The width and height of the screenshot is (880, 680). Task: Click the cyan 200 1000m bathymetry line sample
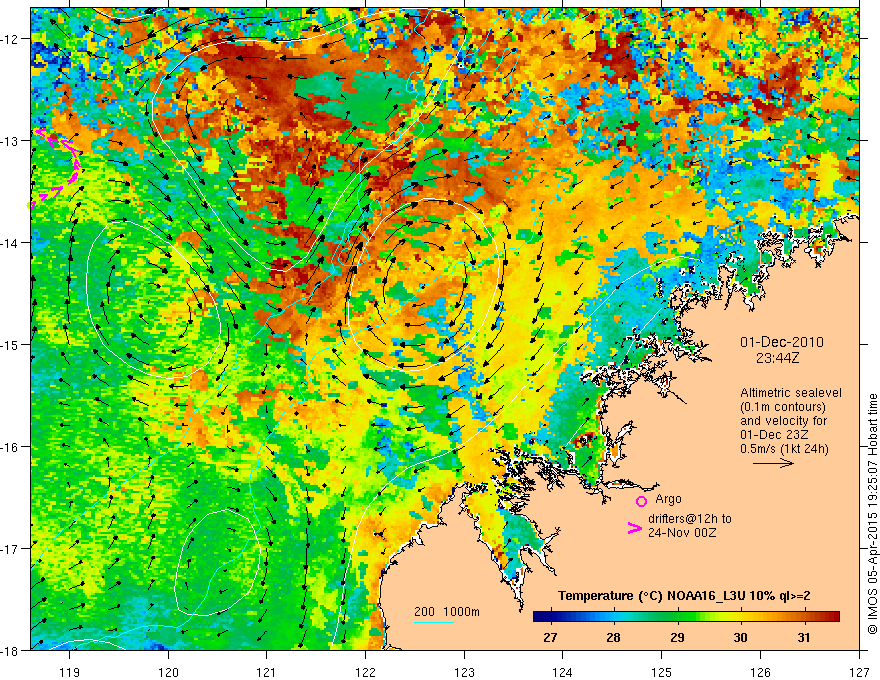coord(434,622)
